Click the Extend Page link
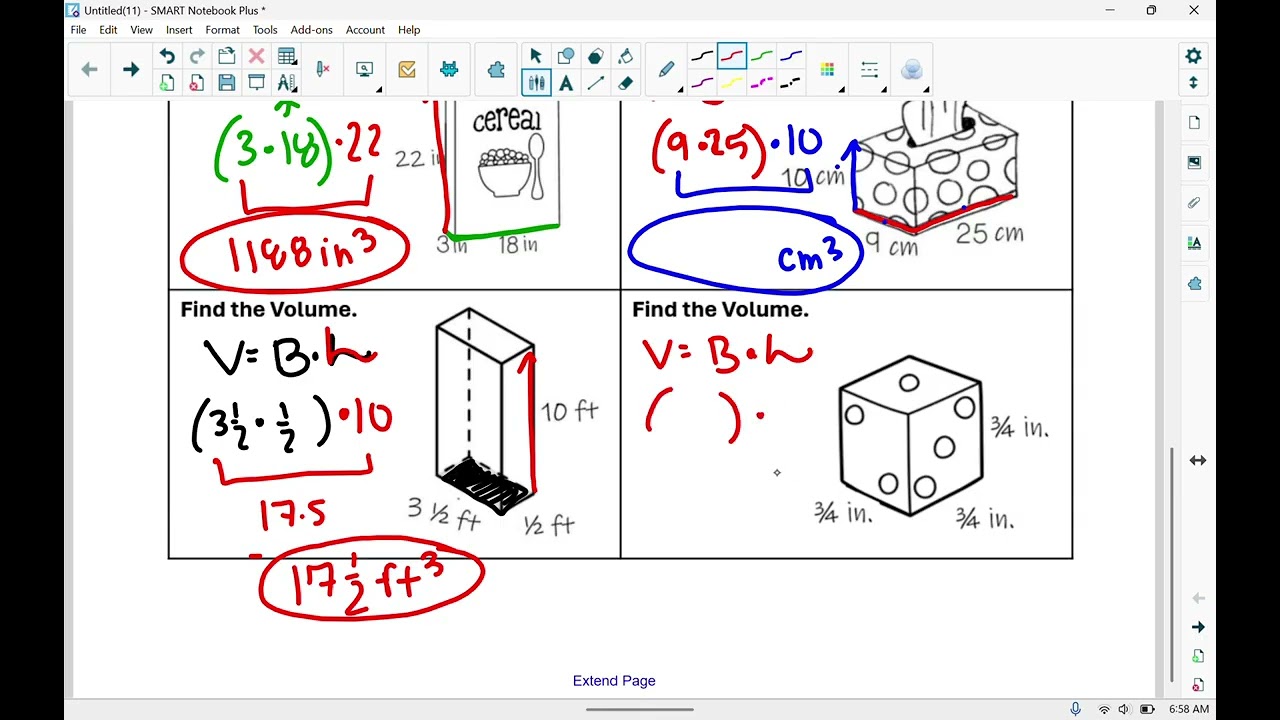The width and height of the screenshot is (1280, 720). point(614,680)
